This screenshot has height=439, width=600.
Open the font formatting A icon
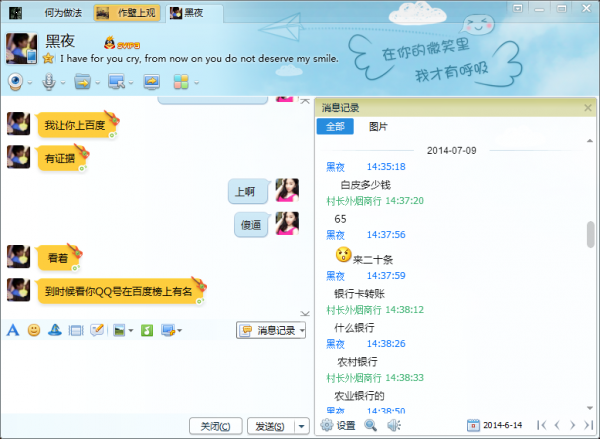click(13, 330)
